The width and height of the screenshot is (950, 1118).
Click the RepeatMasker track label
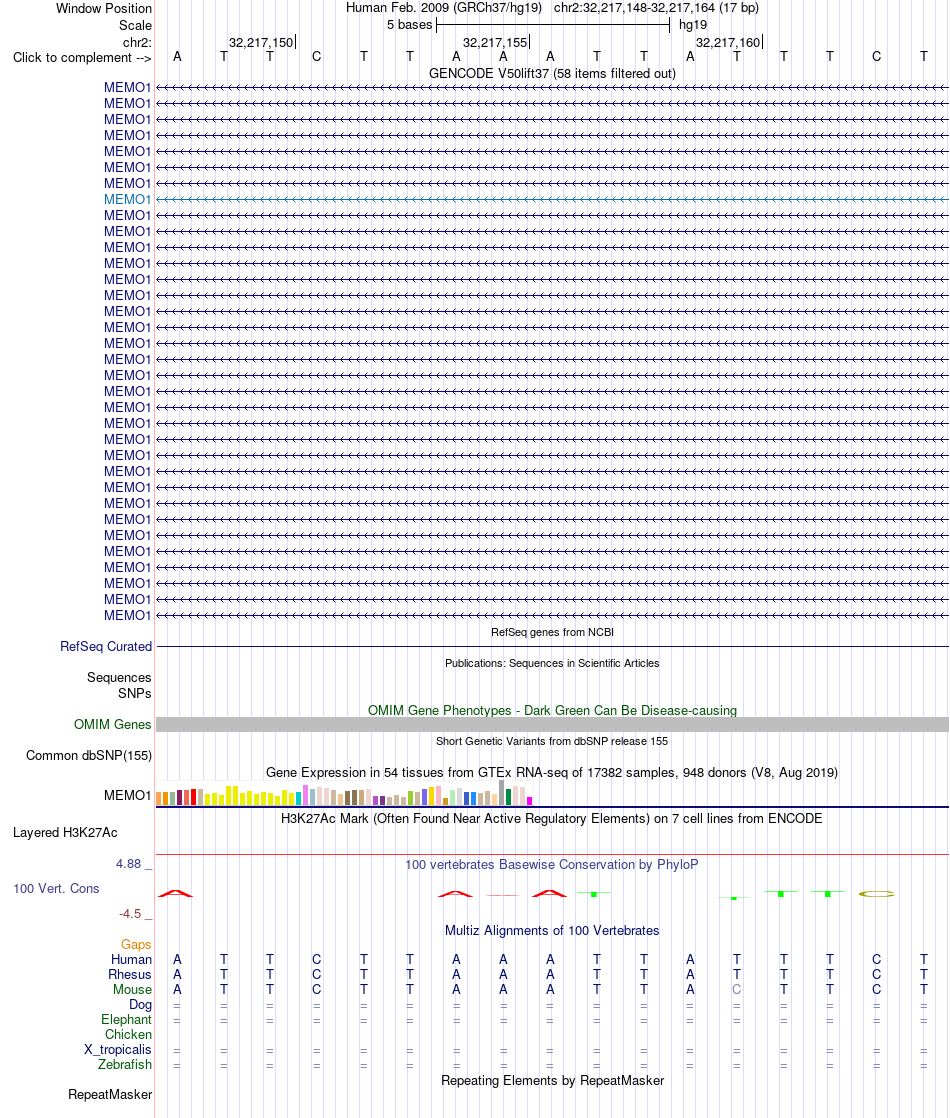pyautogui.click(x=110, y=1094)
